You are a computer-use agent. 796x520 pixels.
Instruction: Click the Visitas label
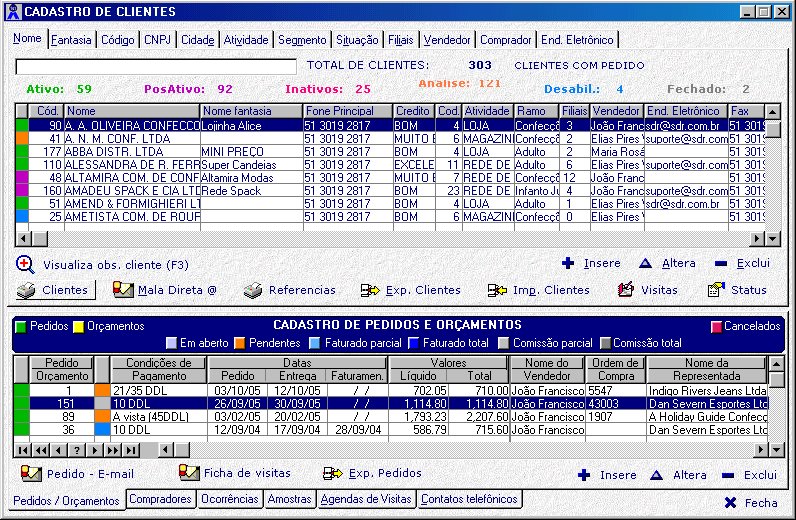[659, 290]
